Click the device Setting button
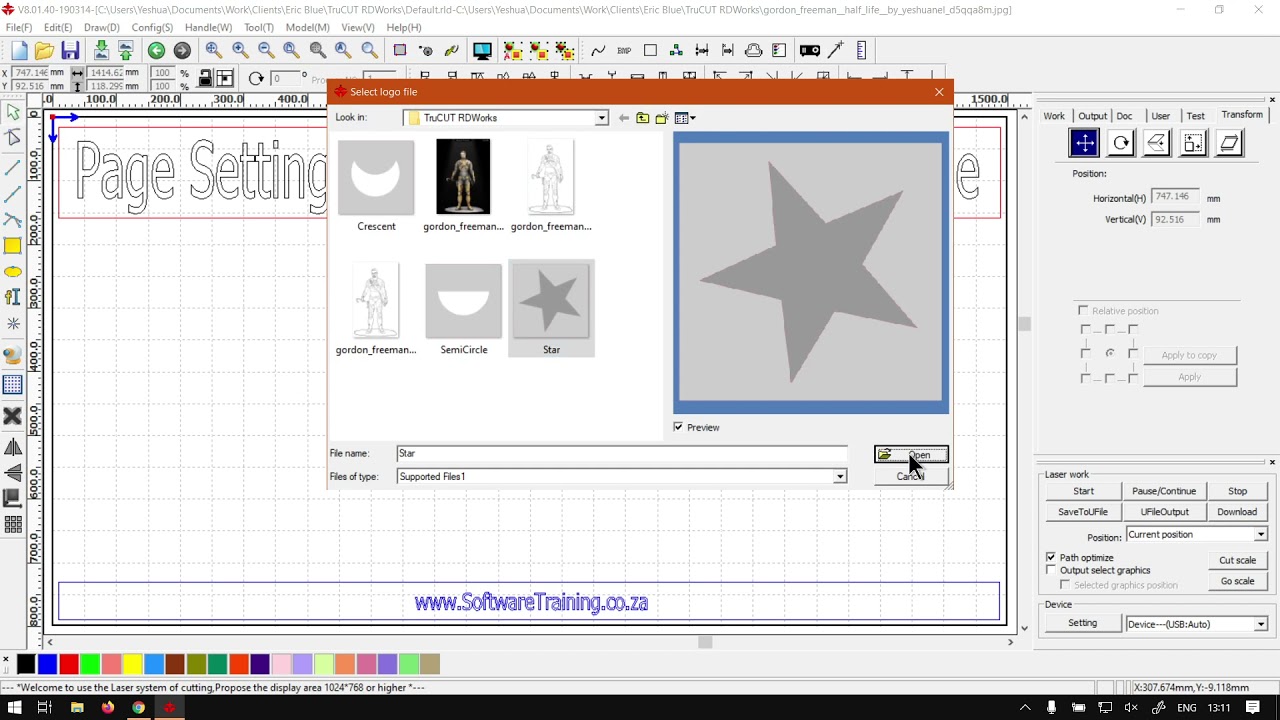 1082,623
